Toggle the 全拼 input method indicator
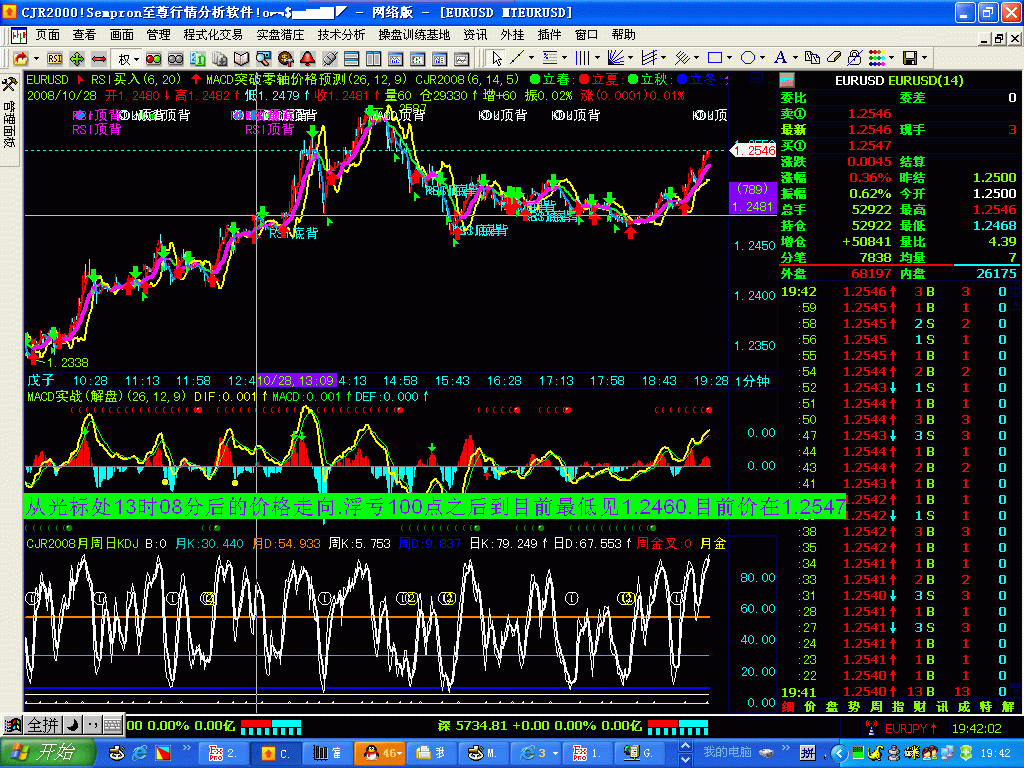The image size is (1024, 768). pyautogui.click(x=42, y=724)
